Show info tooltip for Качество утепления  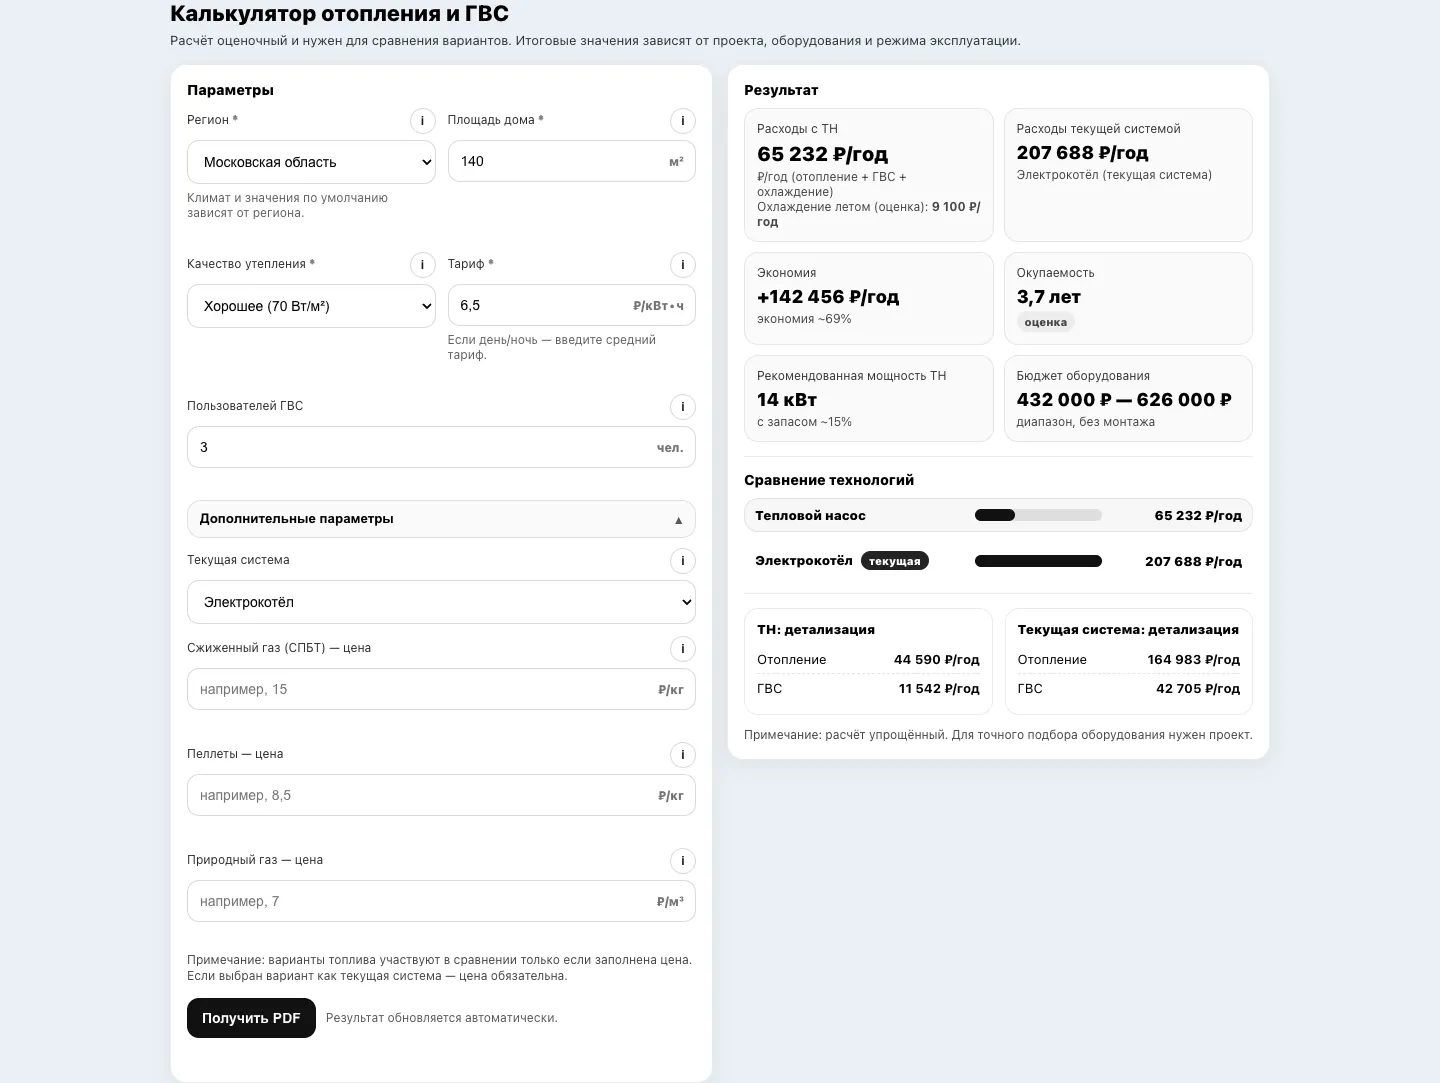click(422, 265)
